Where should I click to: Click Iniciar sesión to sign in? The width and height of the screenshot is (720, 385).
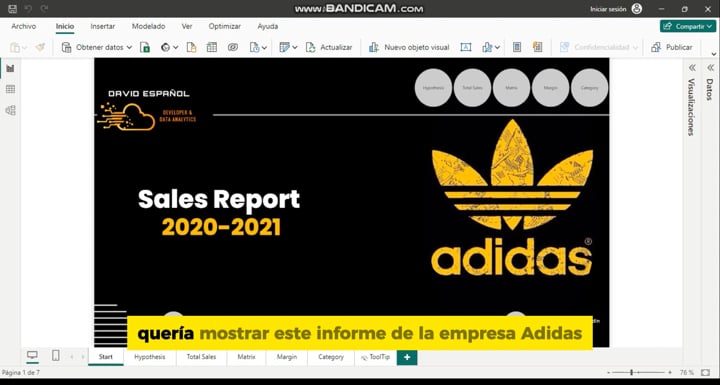(608, 9)
